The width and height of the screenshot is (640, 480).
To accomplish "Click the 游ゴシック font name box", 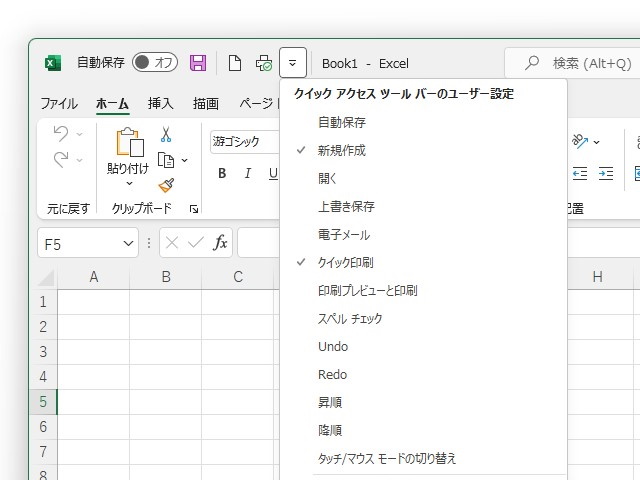I will coord(244,142).
